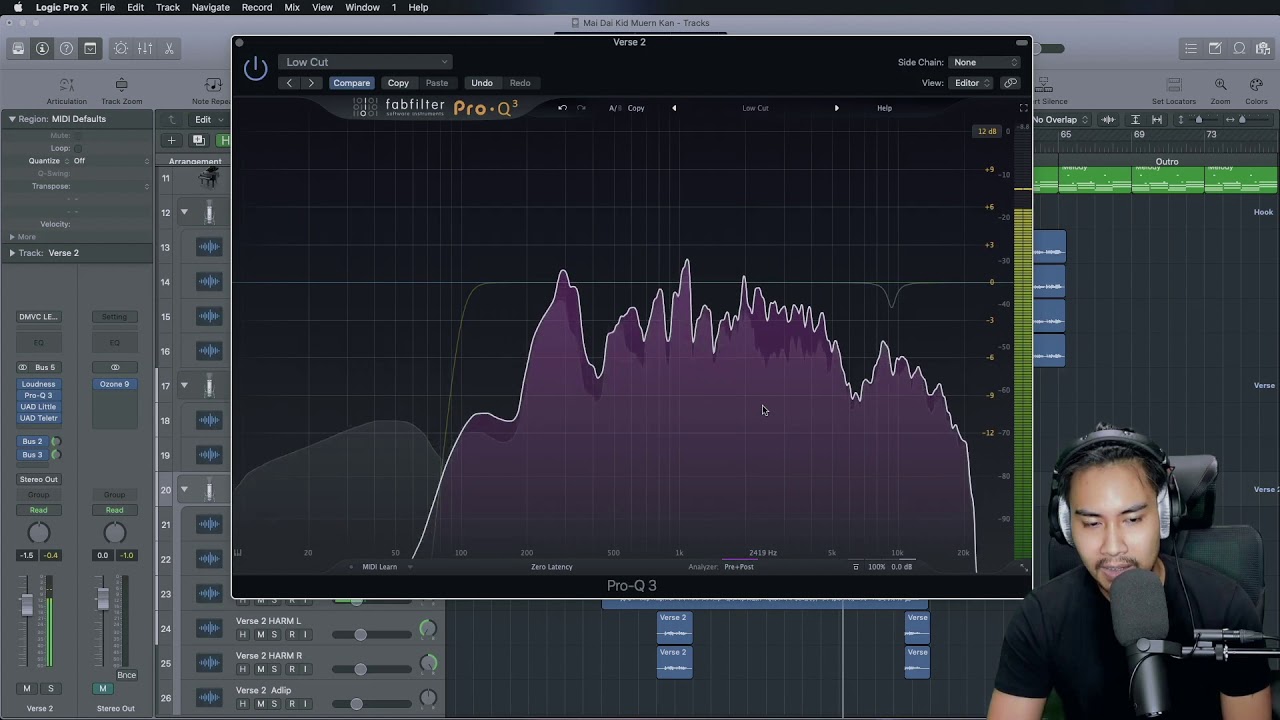Collapse the track 12 folder stack triangle
This screenshot has width=1280, height=720.
tap(184, 212)
